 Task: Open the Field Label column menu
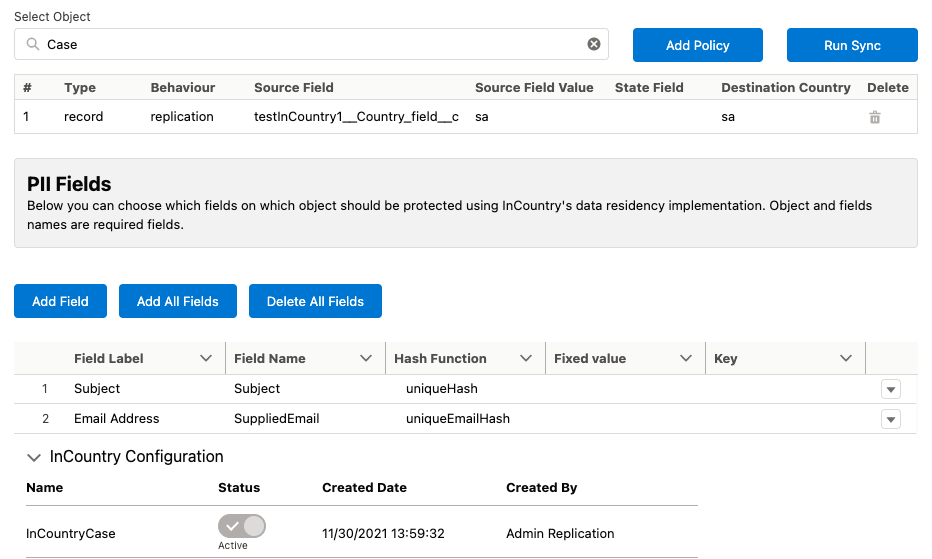pos(206,358)
